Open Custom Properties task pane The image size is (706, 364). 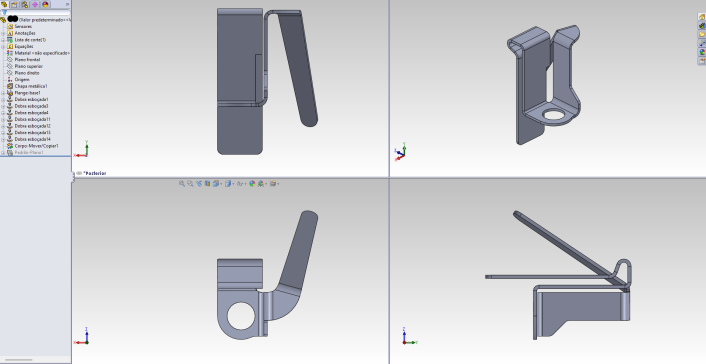701,61
